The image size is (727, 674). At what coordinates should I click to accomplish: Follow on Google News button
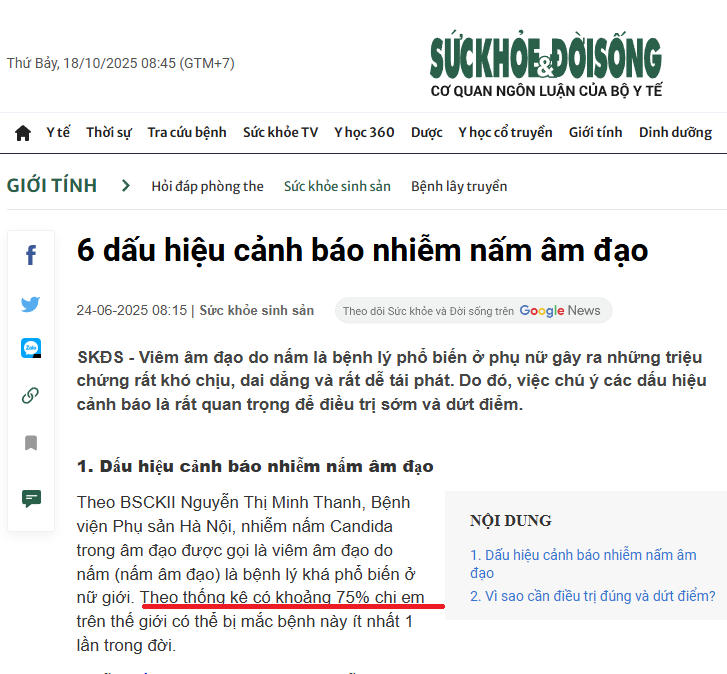(472, 311)
